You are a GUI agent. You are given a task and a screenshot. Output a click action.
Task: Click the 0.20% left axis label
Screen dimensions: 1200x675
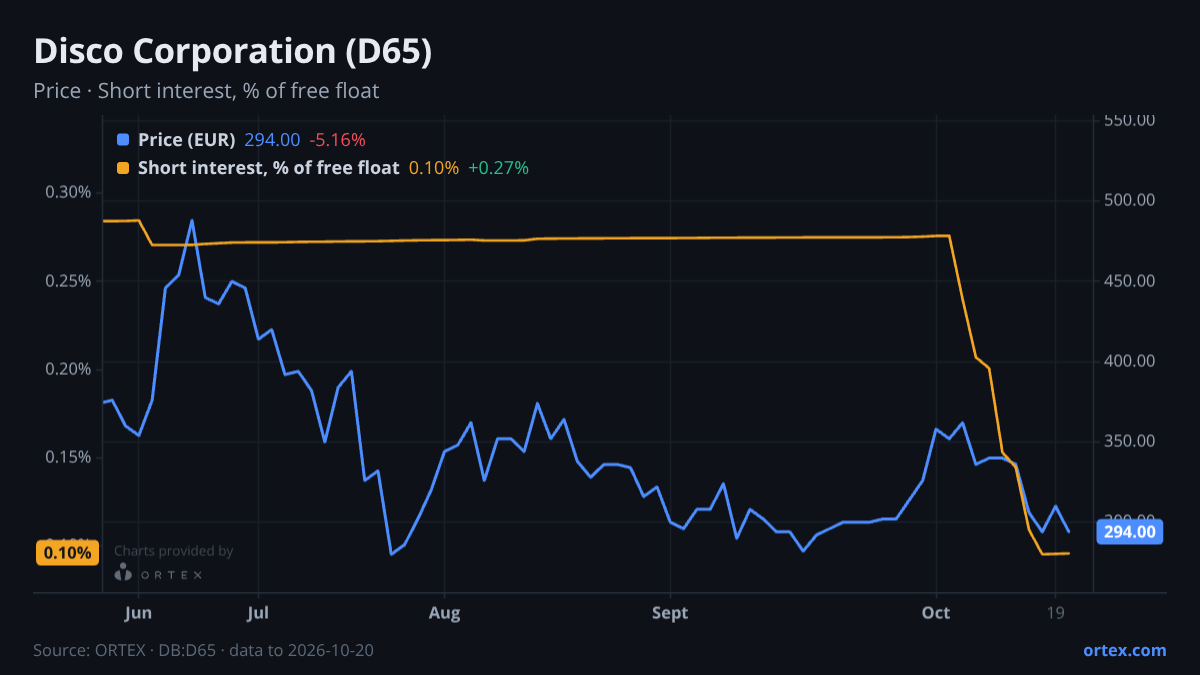[68, 369]
